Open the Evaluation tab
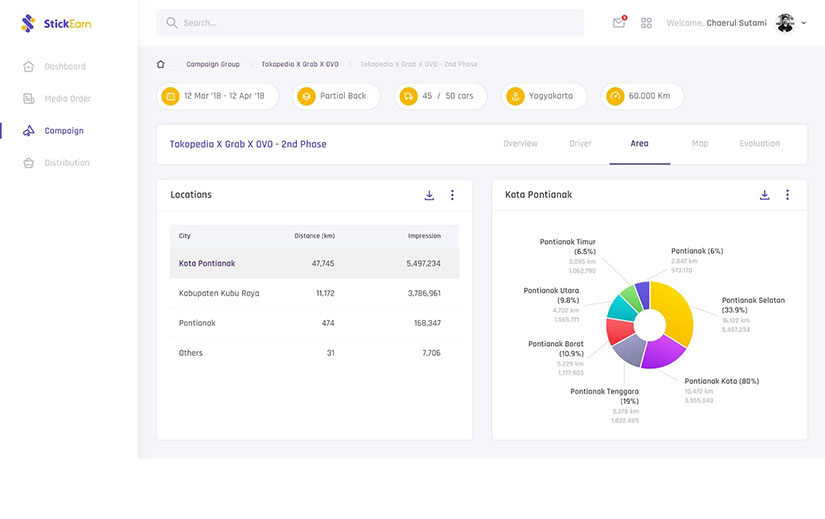Screen dimensions: 825x519 pyautogui.click(x=759, y=144)
